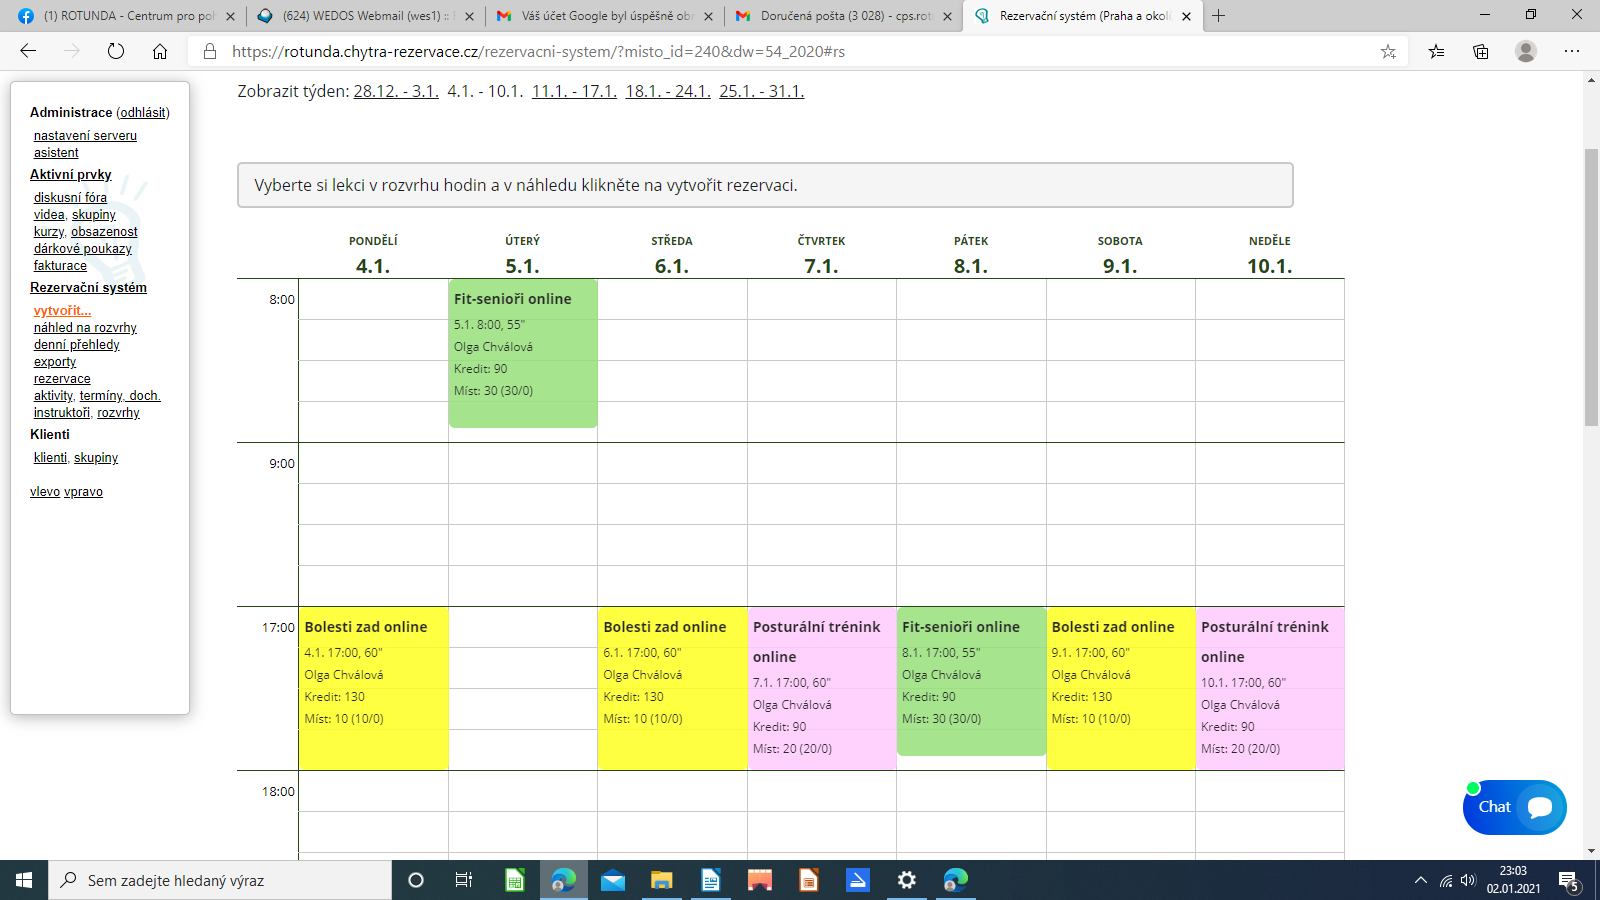Viewport: 1600px width, 900px height.
Task: Open the Edge settings ellipsis menu
Action: (x=1572, y=51)
